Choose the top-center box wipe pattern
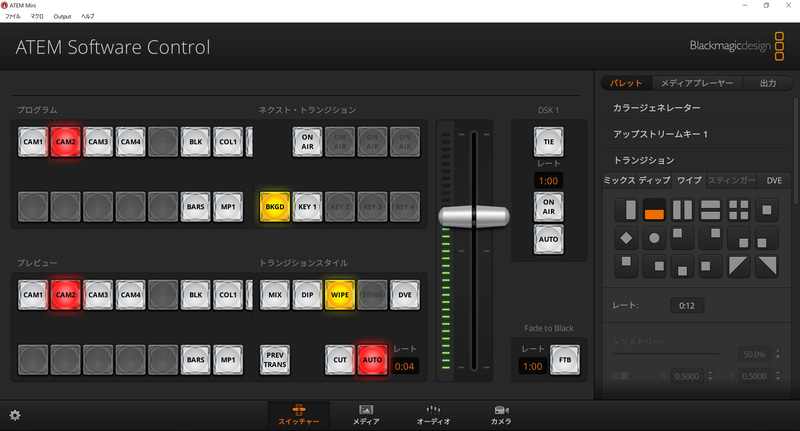 pos(626,266)
